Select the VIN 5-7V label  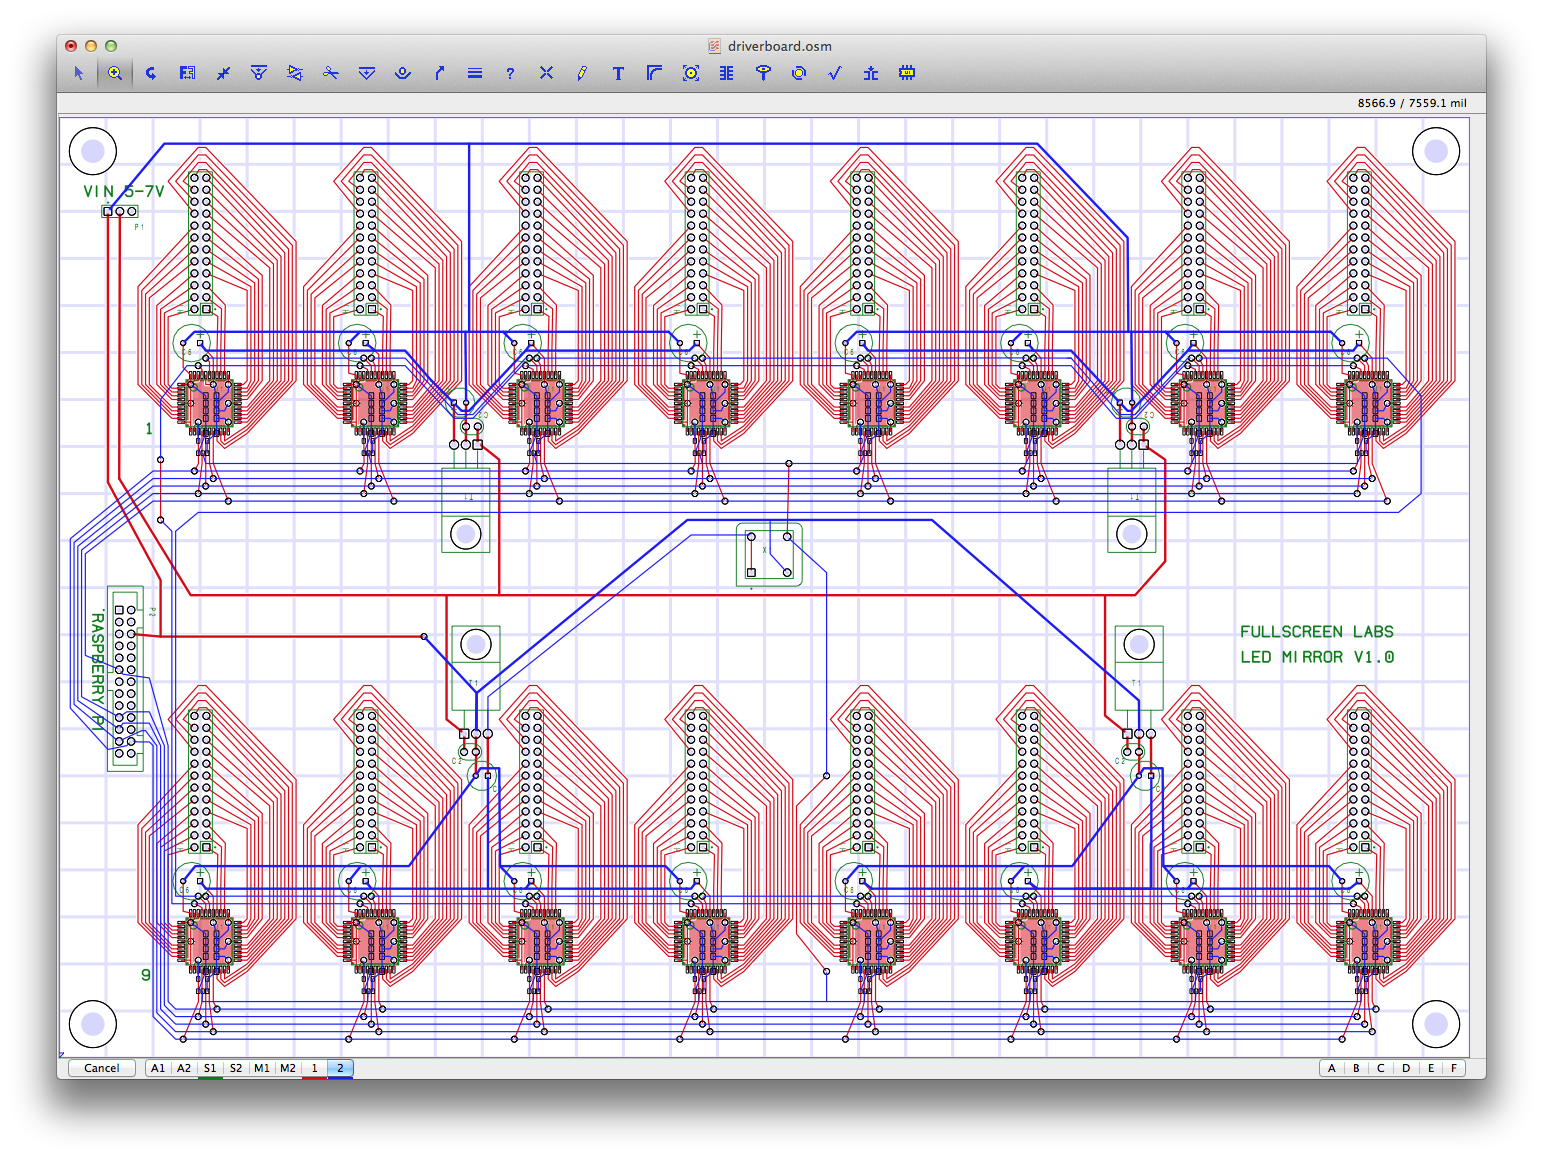click(x=123, y=191)
